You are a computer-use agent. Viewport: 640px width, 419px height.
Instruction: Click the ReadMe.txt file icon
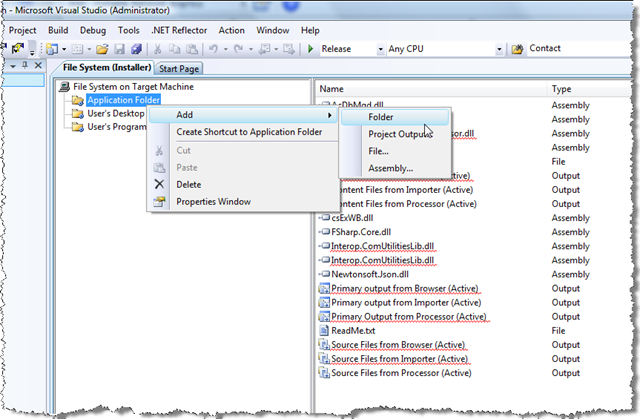click(324, 330)
